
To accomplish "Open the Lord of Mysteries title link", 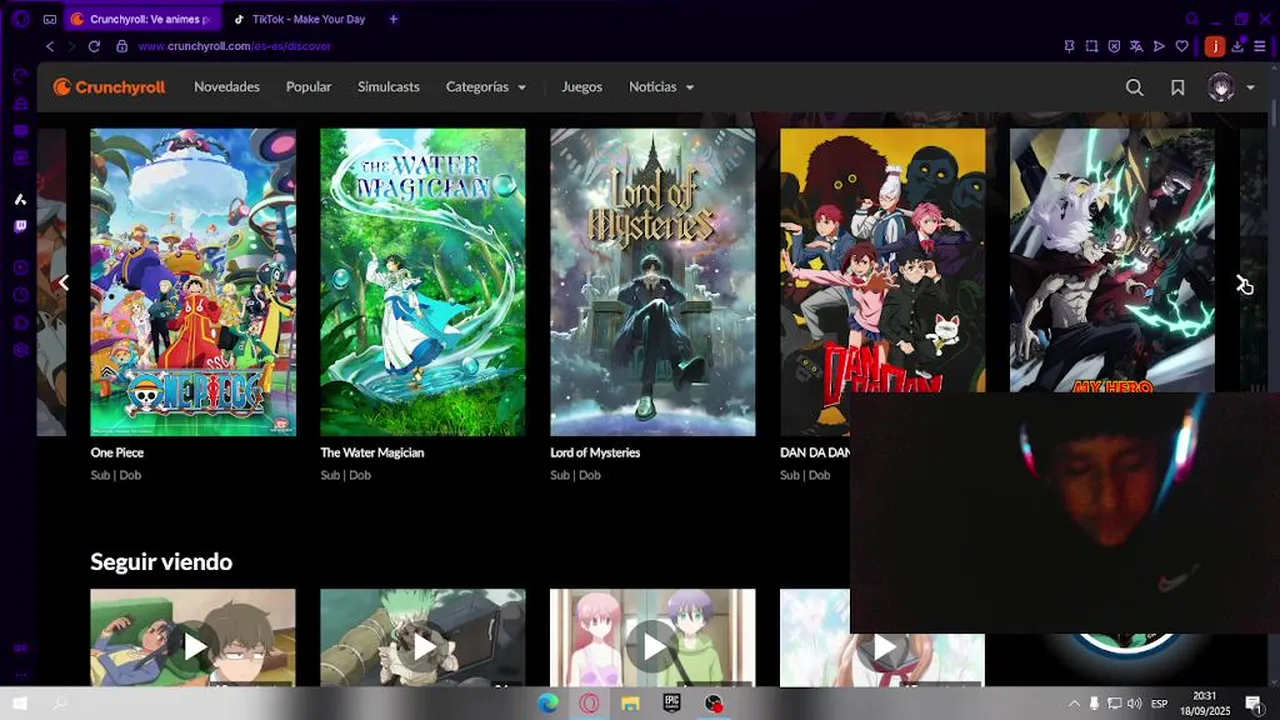I will [595, 453].
